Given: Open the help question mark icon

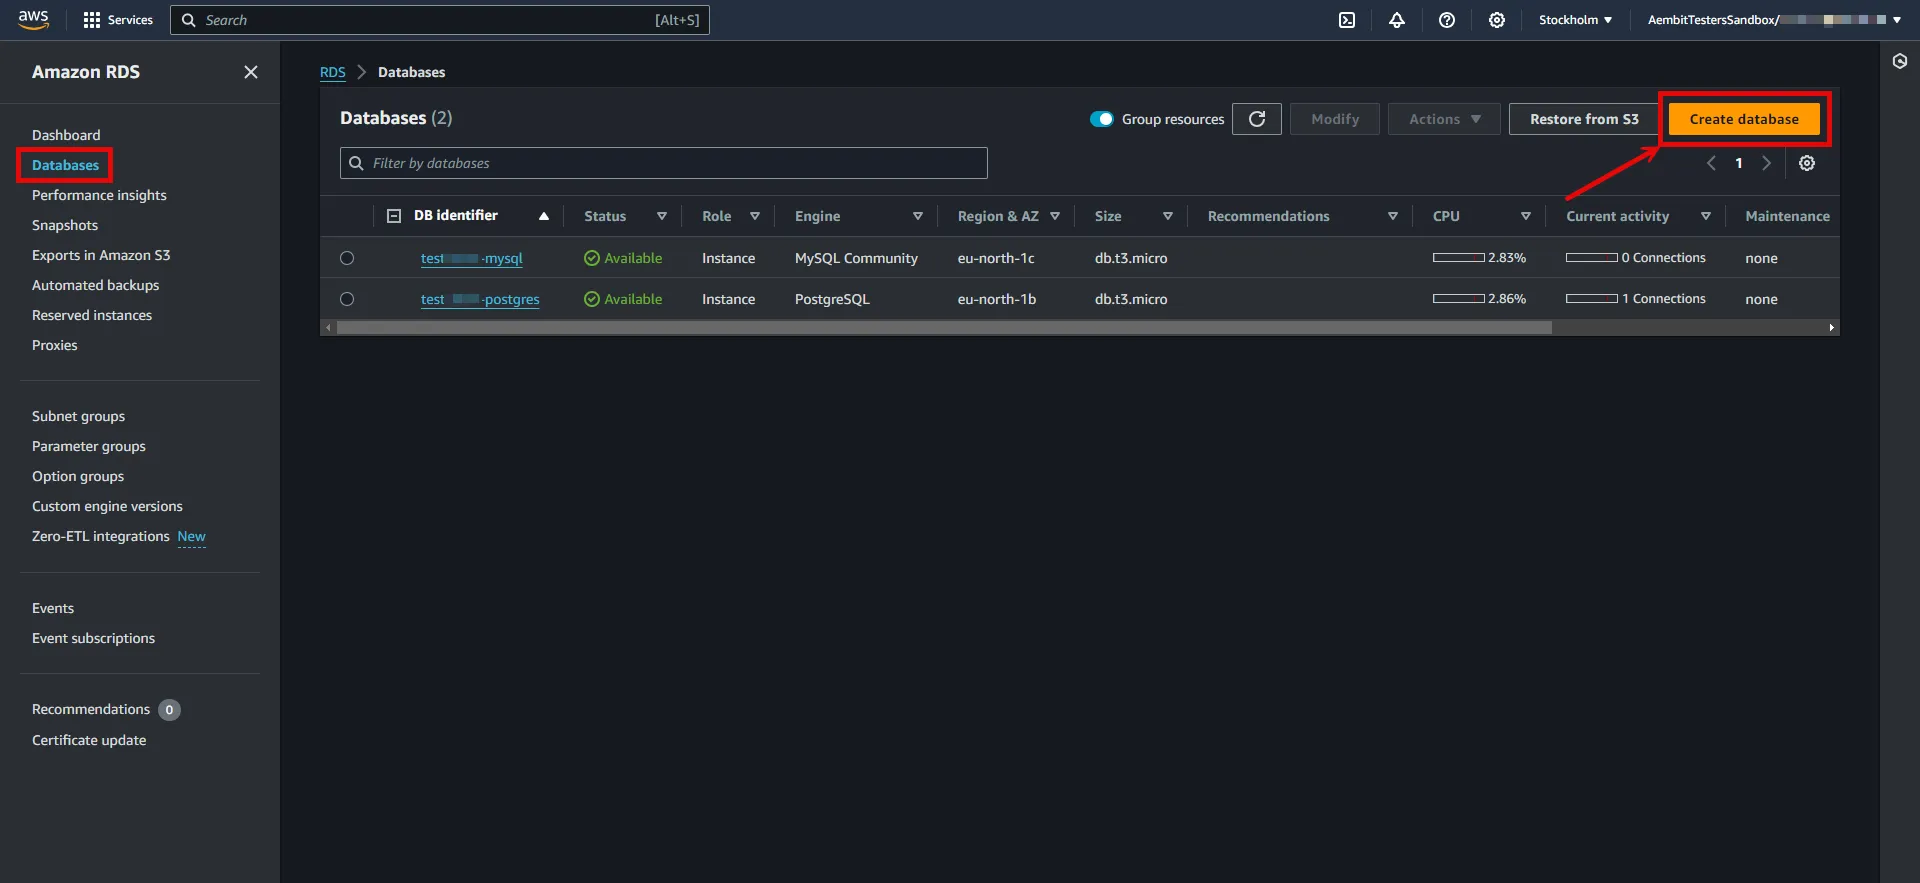Looking at the screenshot, I should pyautogui.click(x=1446, y=20).
